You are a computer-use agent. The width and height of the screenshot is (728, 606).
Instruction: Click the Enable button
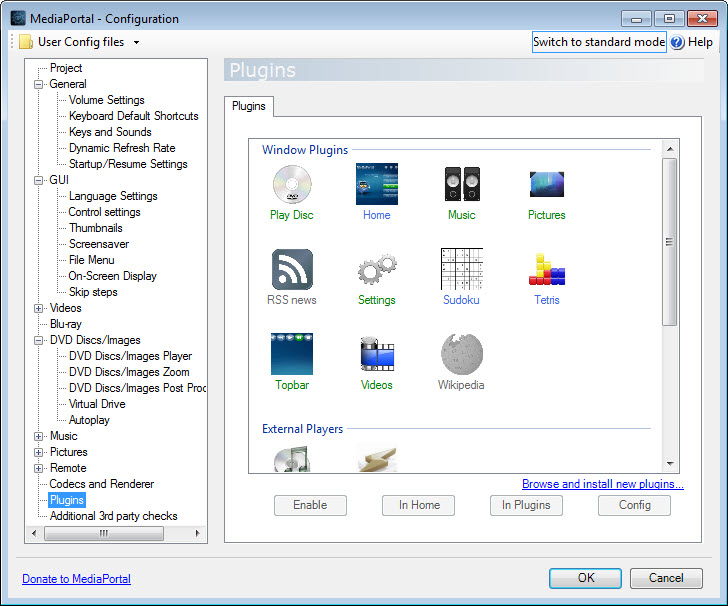[x=310, y=505]
